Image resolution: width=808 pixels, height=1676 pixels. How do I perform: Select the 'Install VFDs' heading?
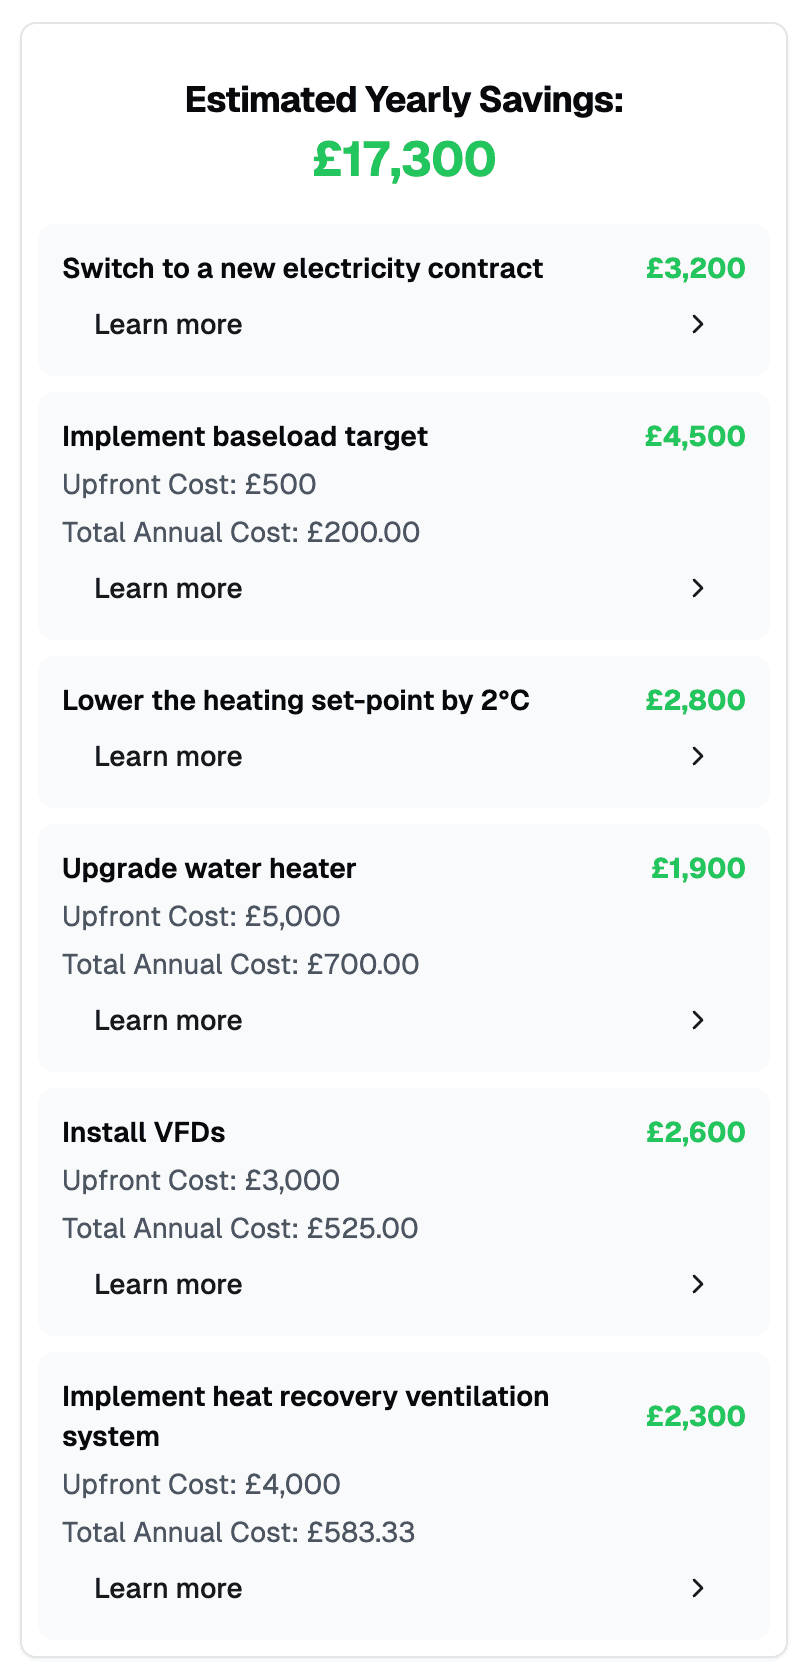pyautogui.click(x=144, y=1132)
